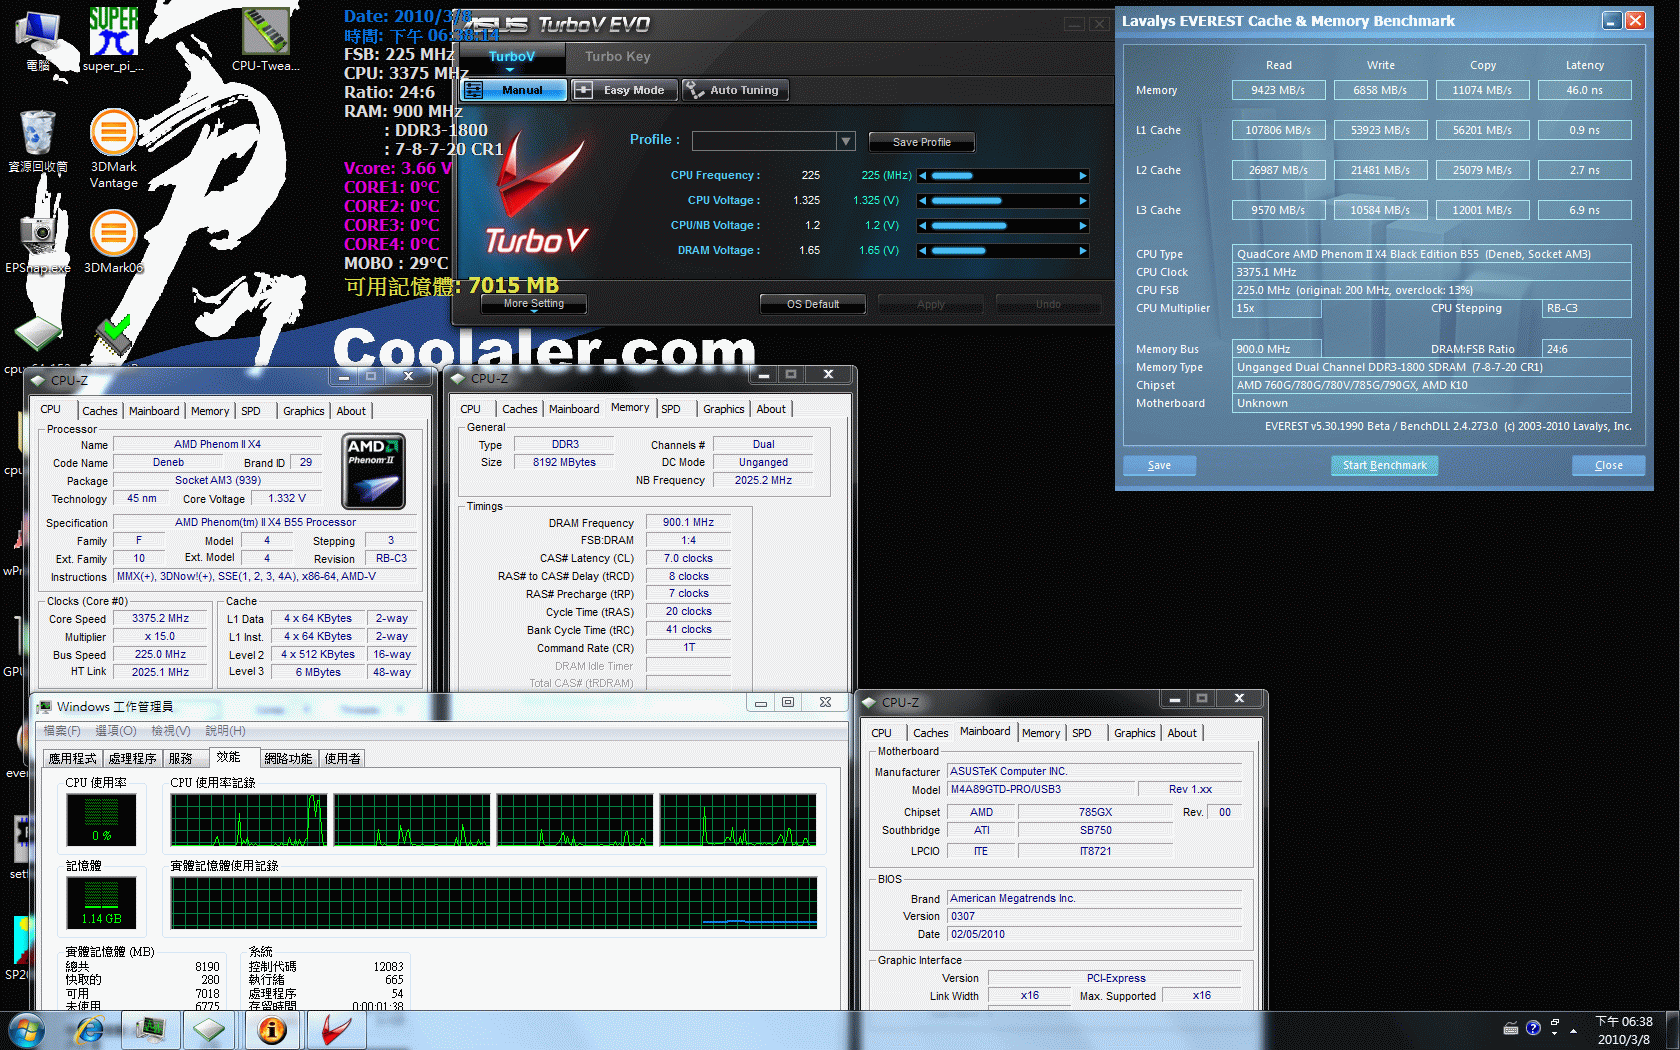Switch to the CPU-Z taskbar icon
The image size is (1680, 1050).
[210, 1030]
